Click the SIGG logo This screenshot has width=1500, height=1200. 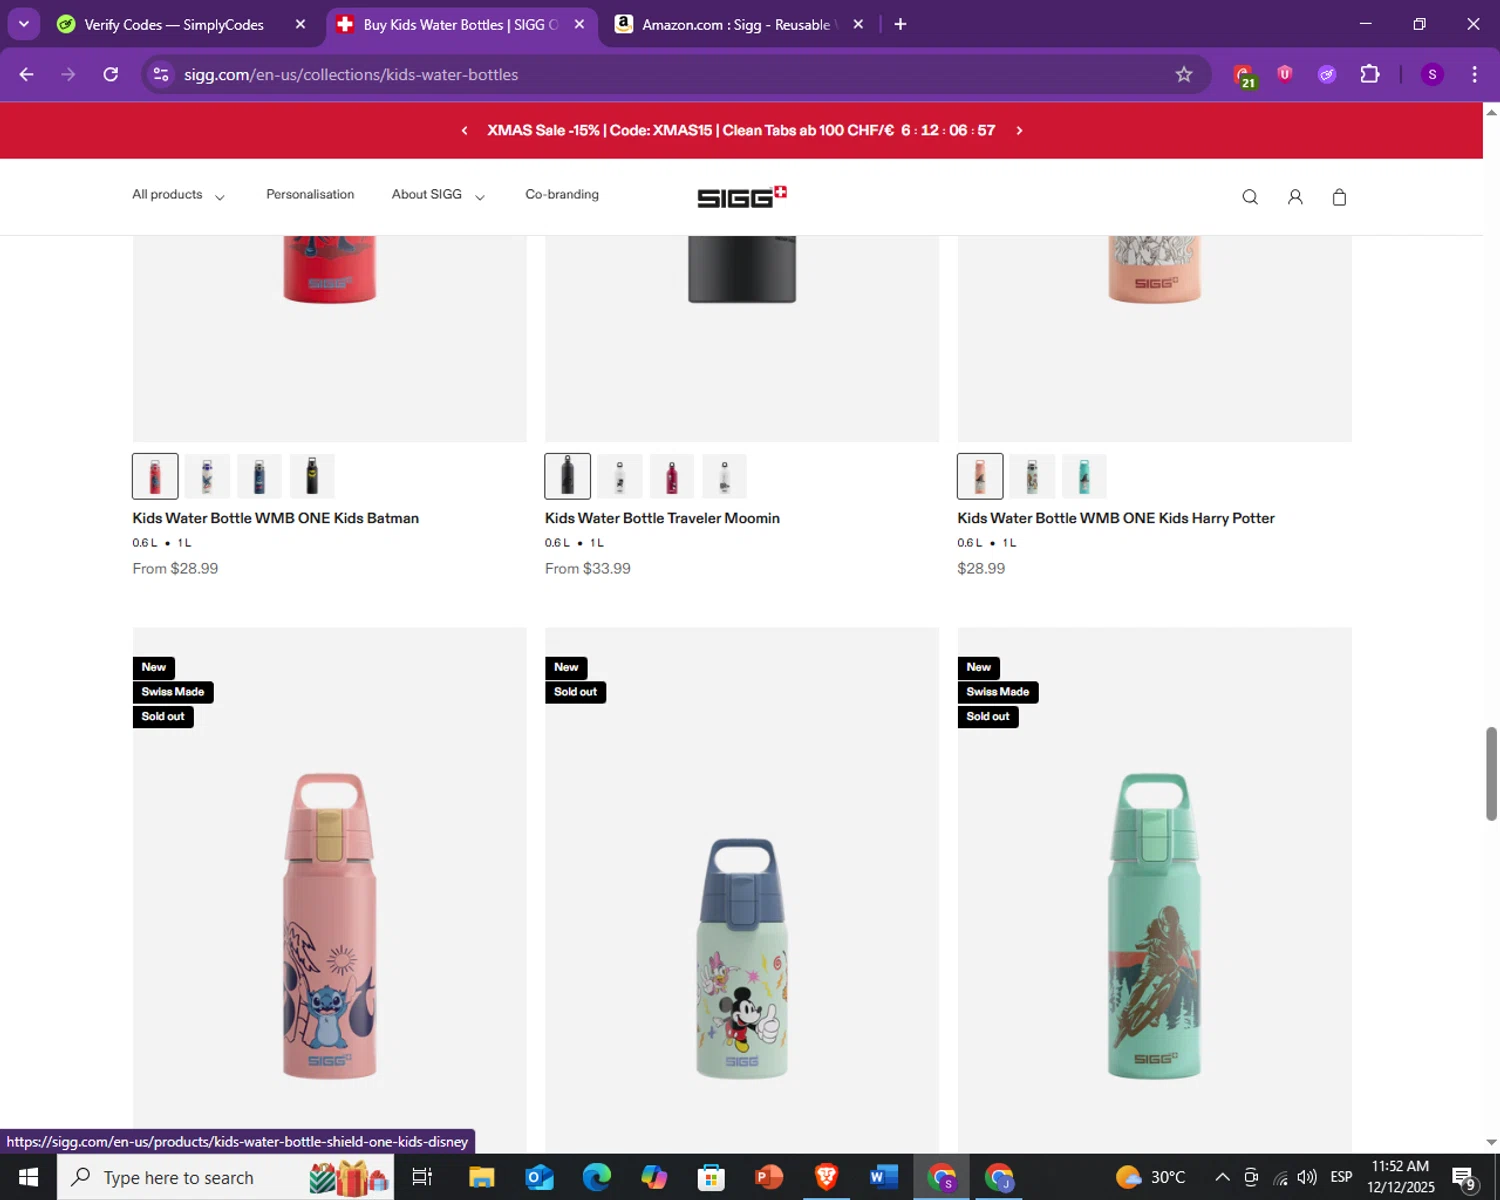click(742, 196)
